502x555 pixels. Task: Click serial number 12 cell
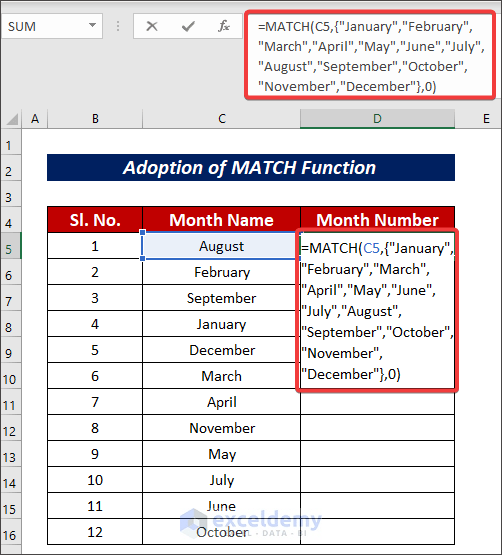[95, 532]
